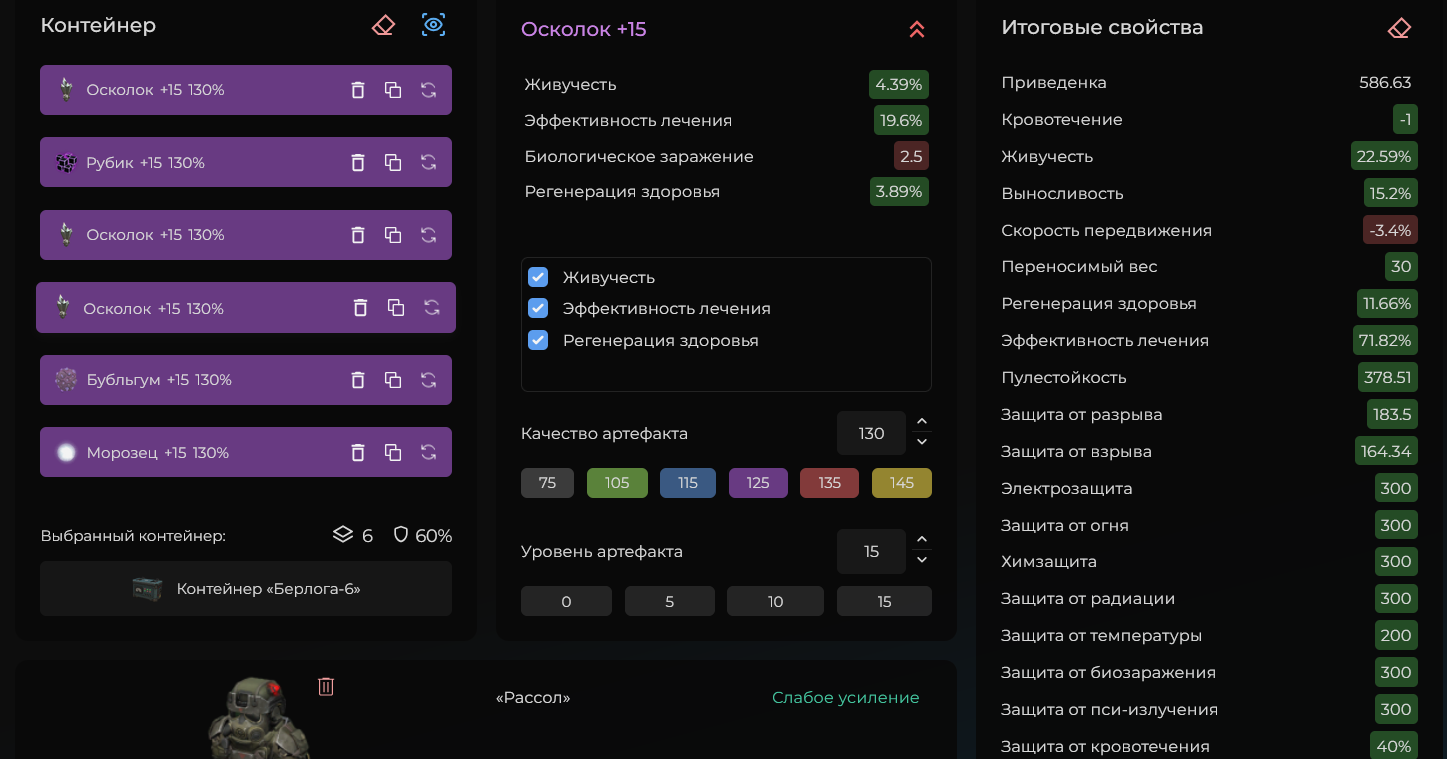1447x759 pixels.
Task: Delete the highlighted Осколок +15 artifact
Action: pyautogui.click(x=361, y=308)
